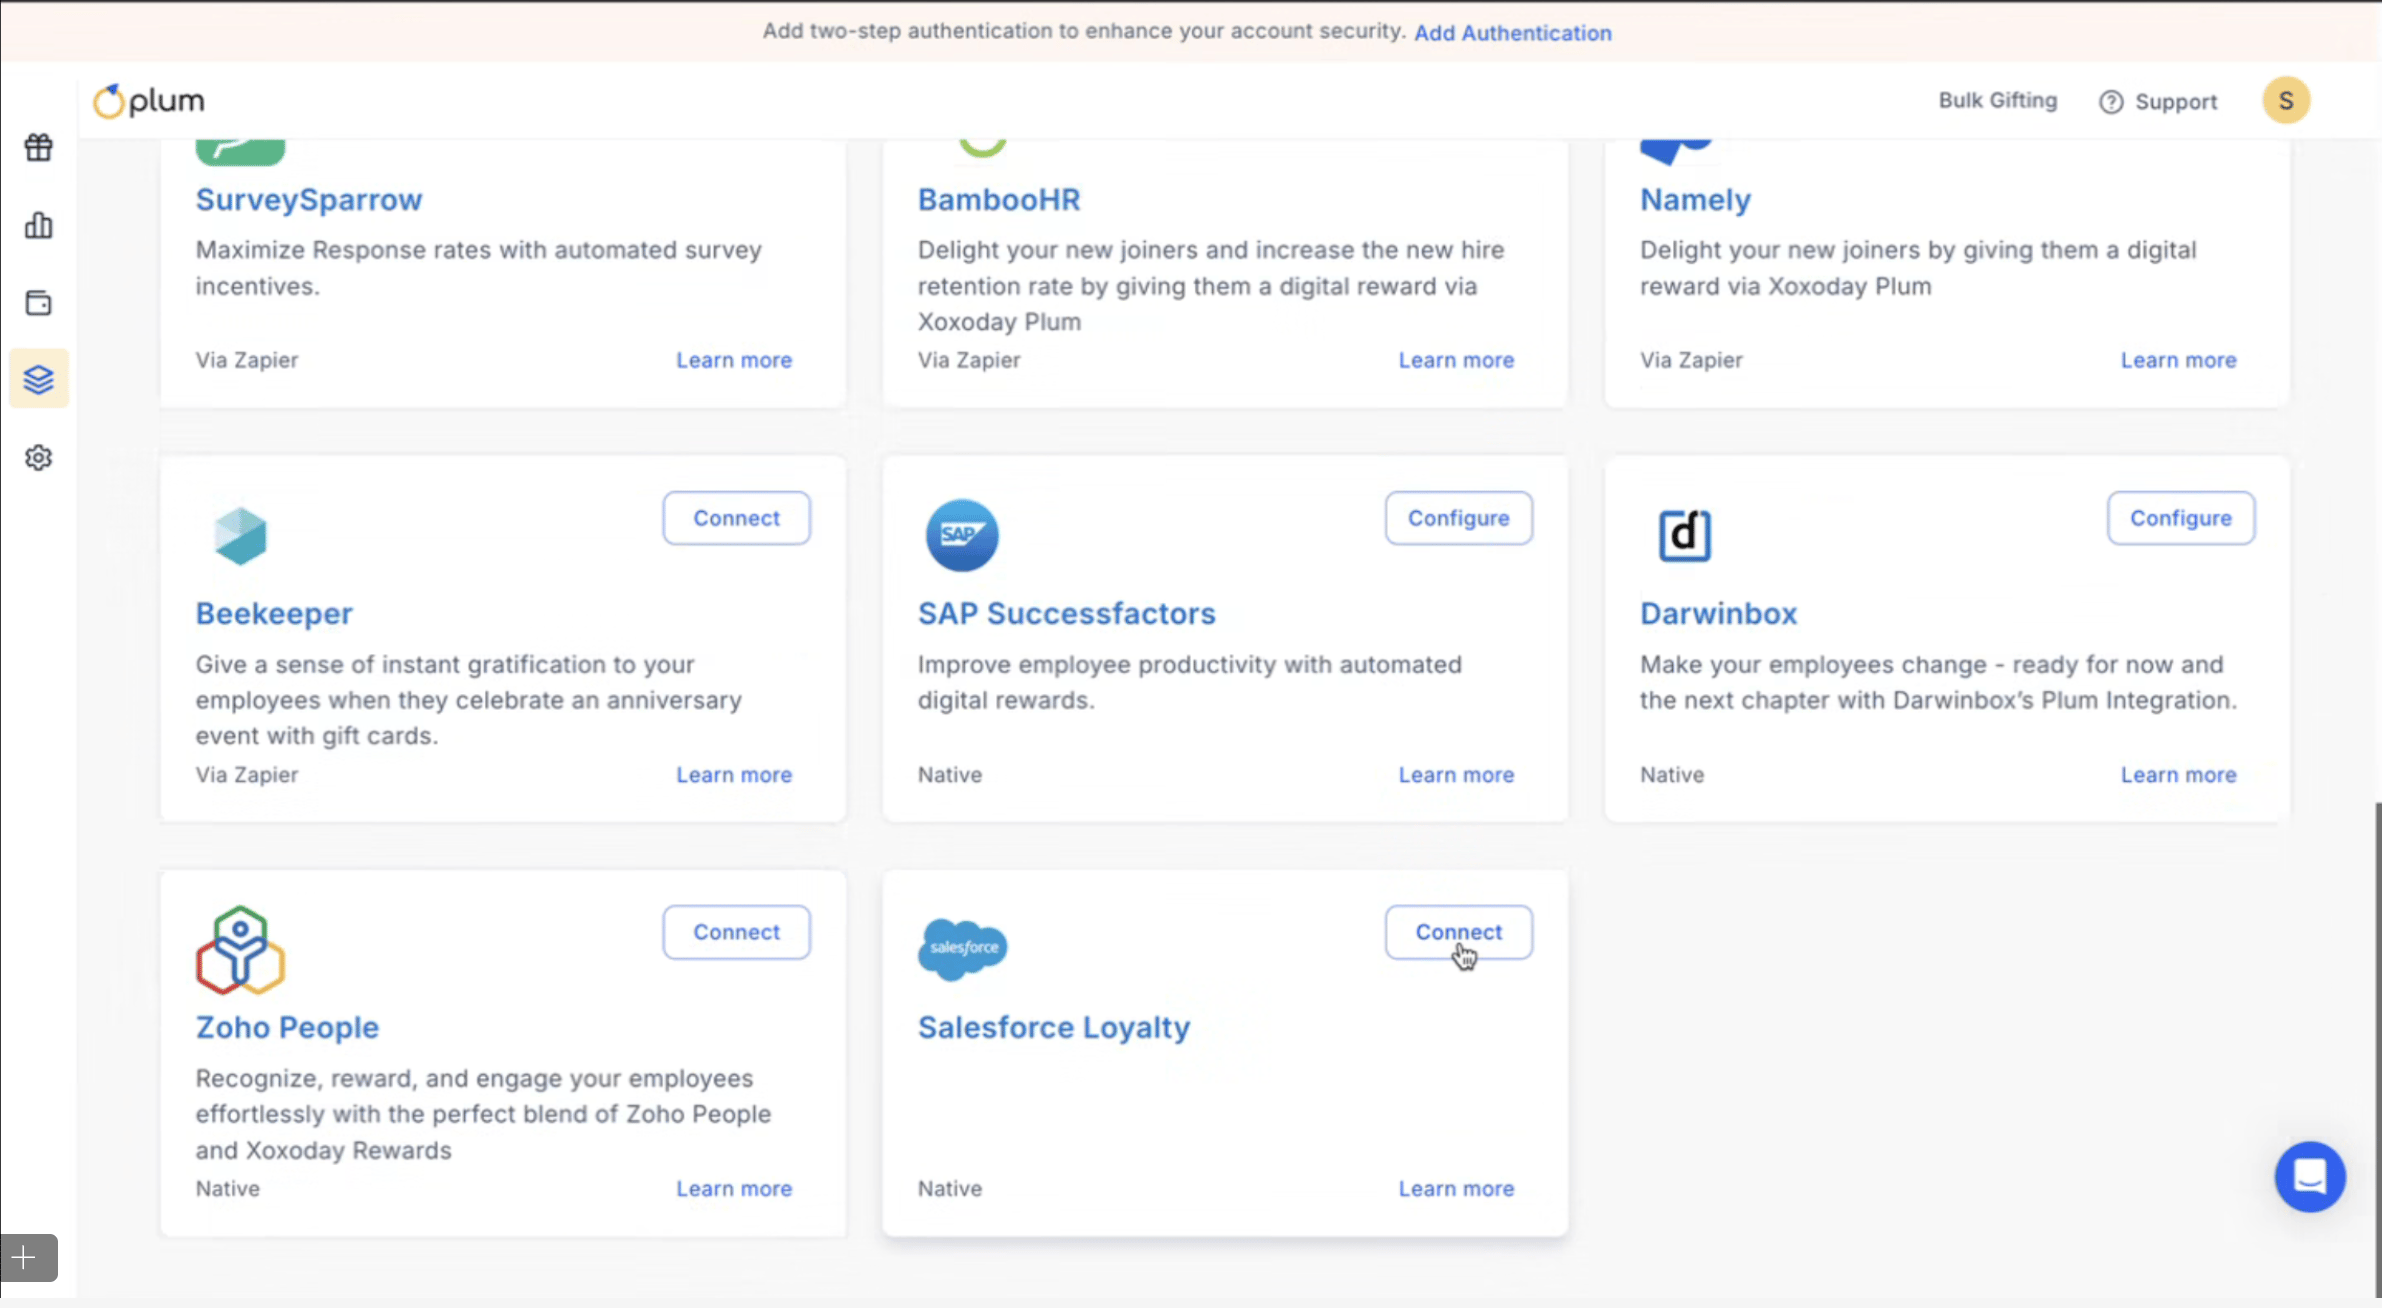Click 'Native' label on Darwinbox card
The width and height of the screenshot is (2382, 1308).
tap(1672, 775)
